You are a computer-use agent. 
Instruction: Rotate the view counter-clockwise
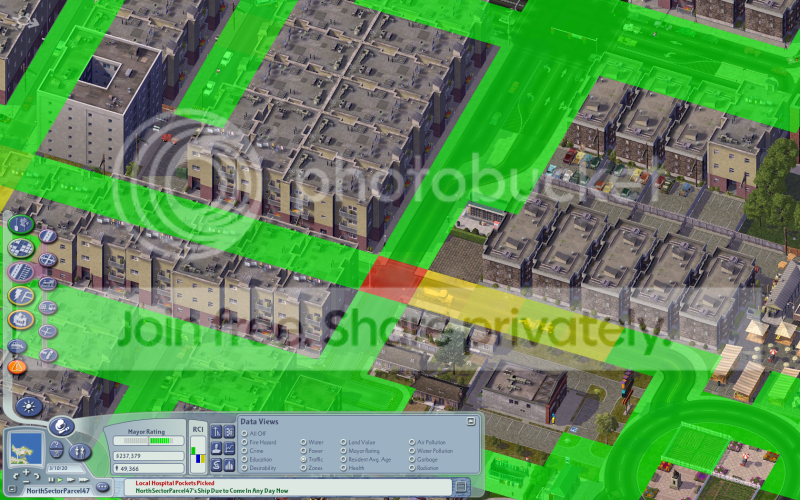pos(16,477)
